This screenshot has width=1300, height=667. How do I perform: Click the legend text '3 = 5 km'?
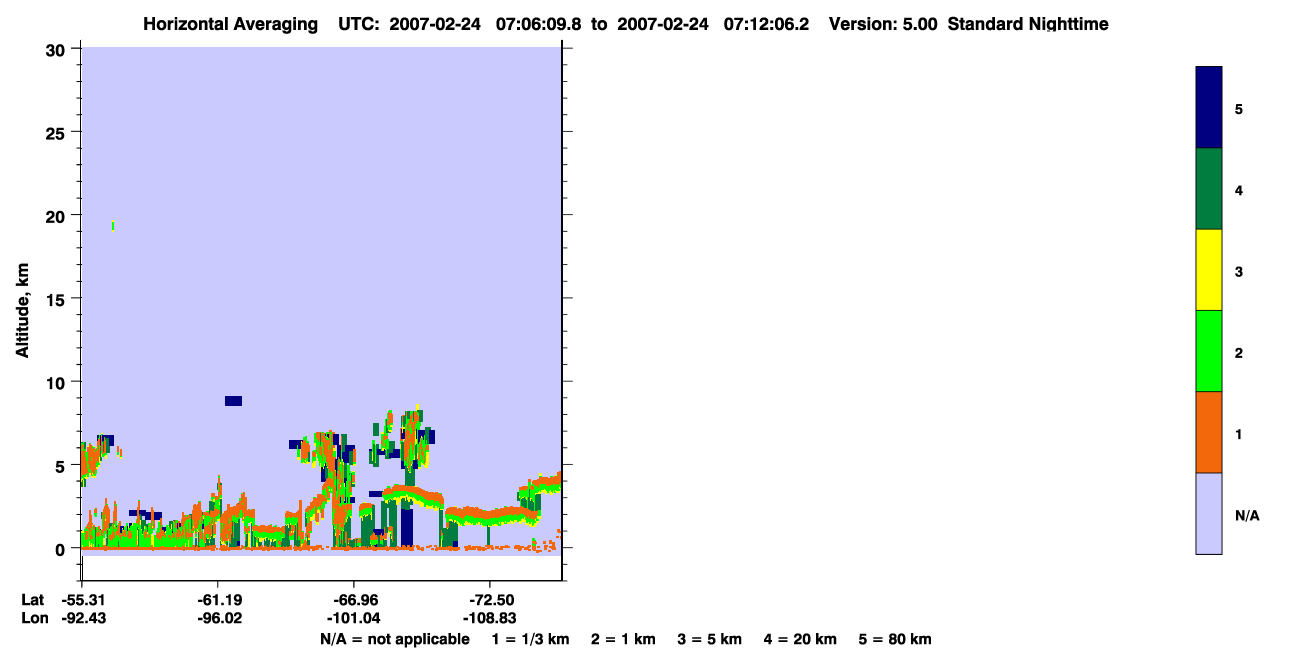[711, 640]
